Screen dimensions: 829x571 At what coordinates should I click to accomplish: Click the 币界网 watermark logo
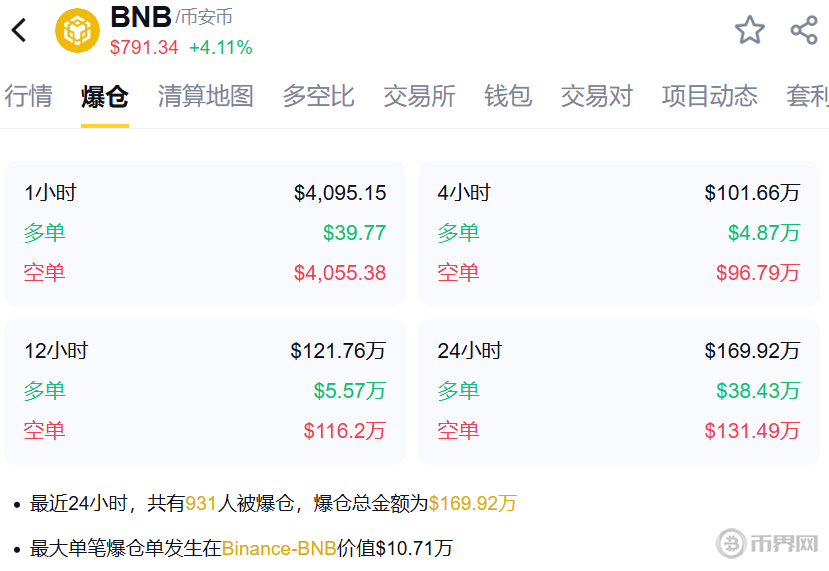pos(768,544)
